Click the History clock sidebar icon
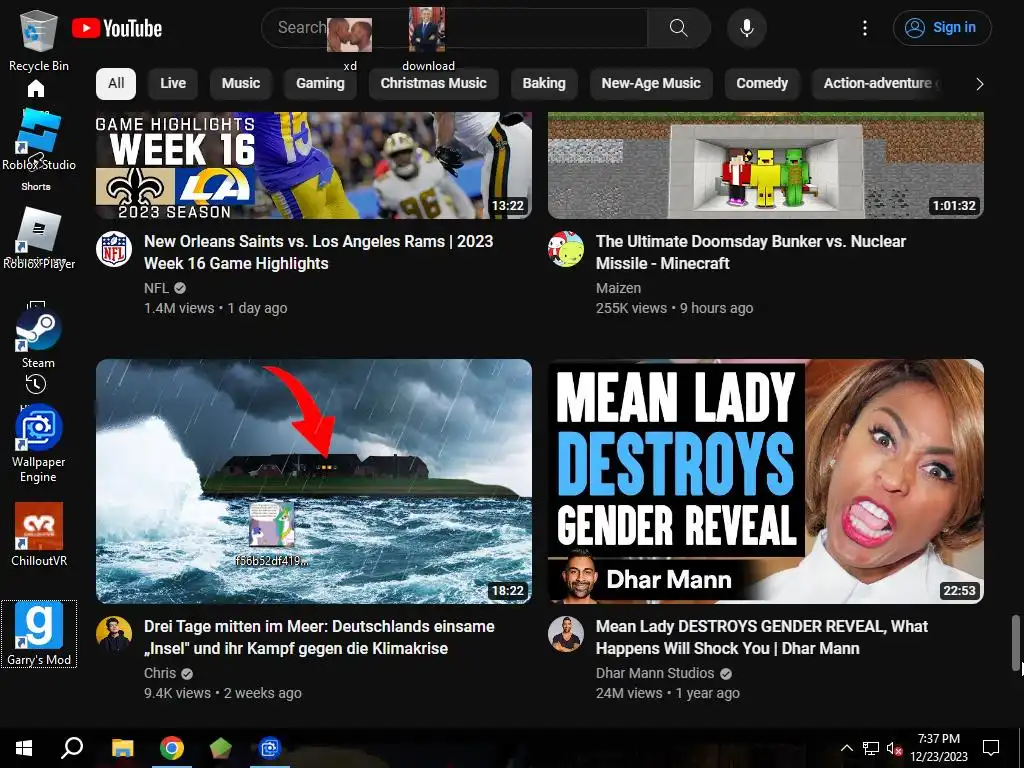Image resolution: width=1024 pixels, height=768 pixels. (x=36, y=384)
